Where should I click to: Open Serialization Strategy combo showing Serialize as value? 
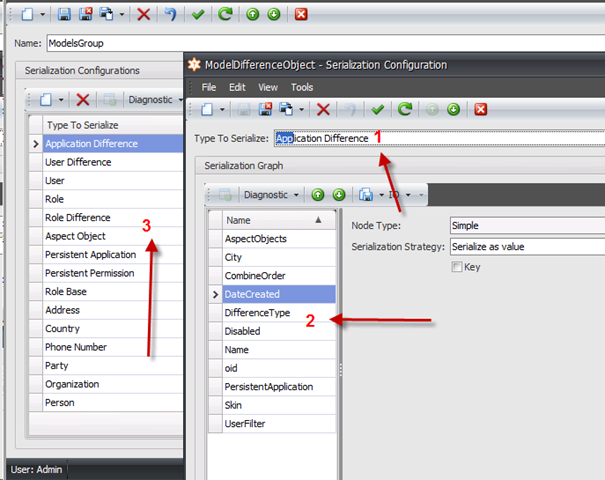[x=527, y=247]
